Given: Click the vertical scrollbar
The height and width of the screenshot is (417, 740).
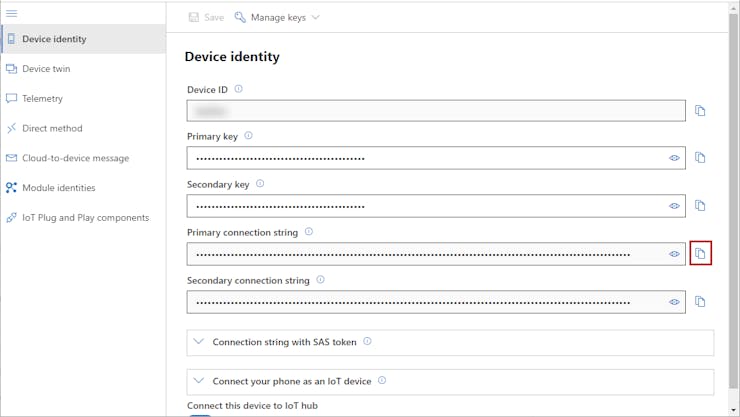Looking at the screenshot, I should click(x=733, y=200).
